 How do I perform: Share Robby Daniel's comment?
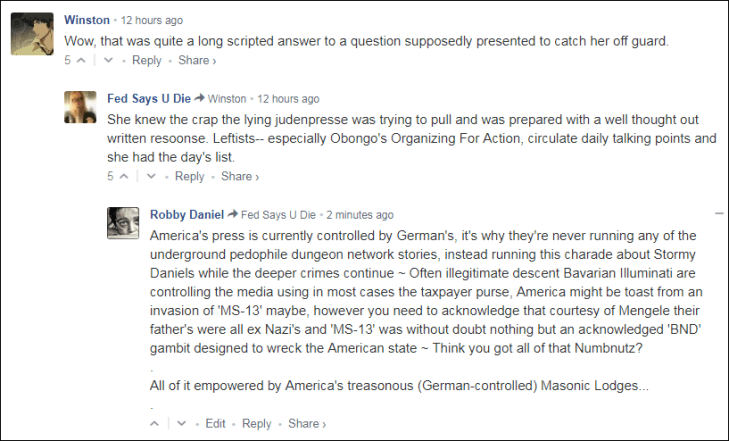coord(306,424)
